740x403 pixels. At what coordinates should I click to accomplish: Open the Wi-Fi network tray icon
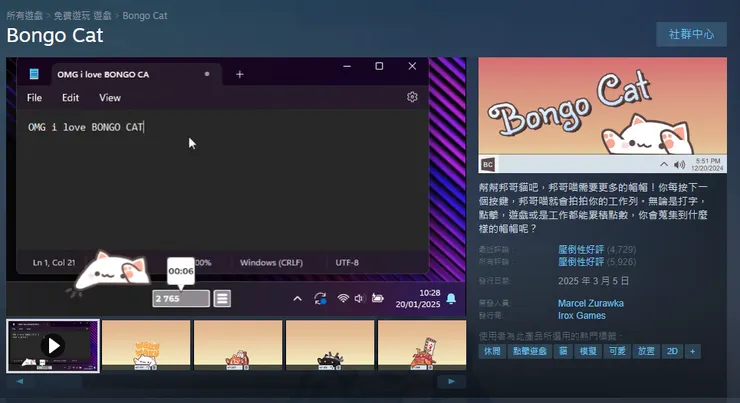click(x=343, y=298)
